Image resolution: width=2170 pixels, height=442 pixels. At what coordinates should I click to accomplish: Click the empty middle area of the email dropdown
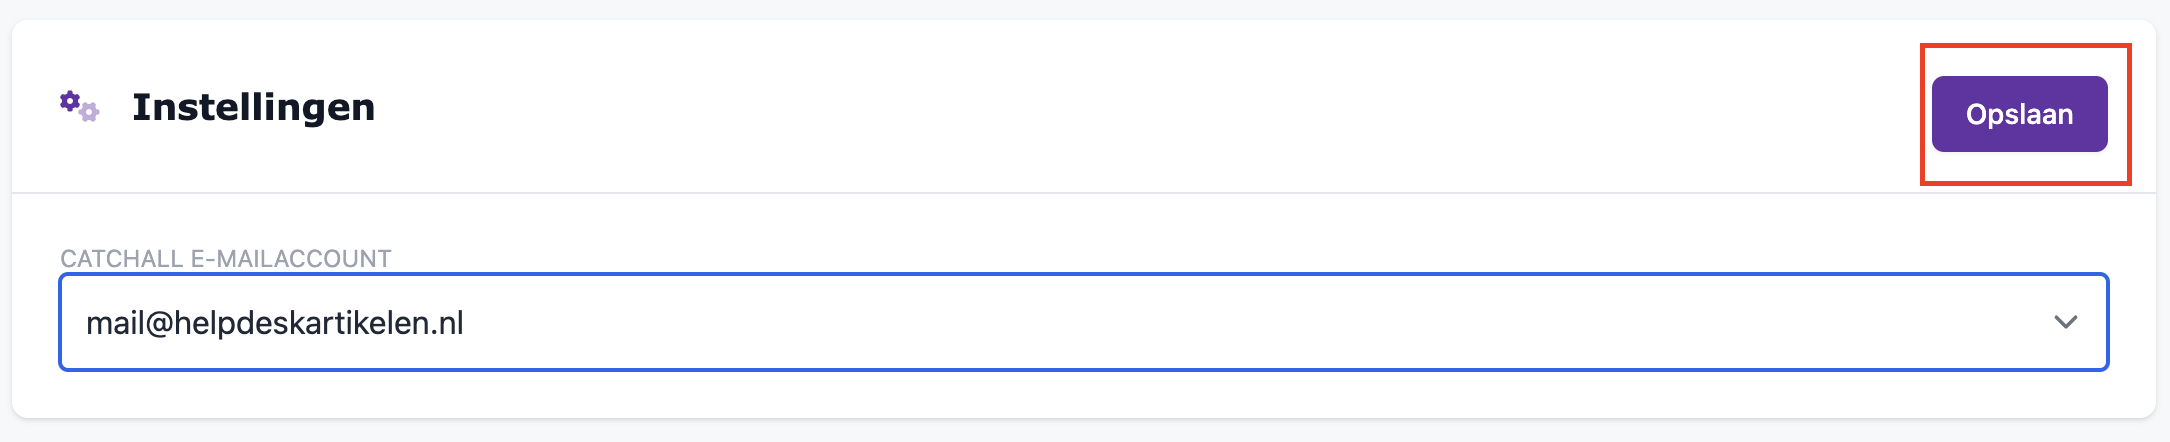click(x=1200, y=322)
